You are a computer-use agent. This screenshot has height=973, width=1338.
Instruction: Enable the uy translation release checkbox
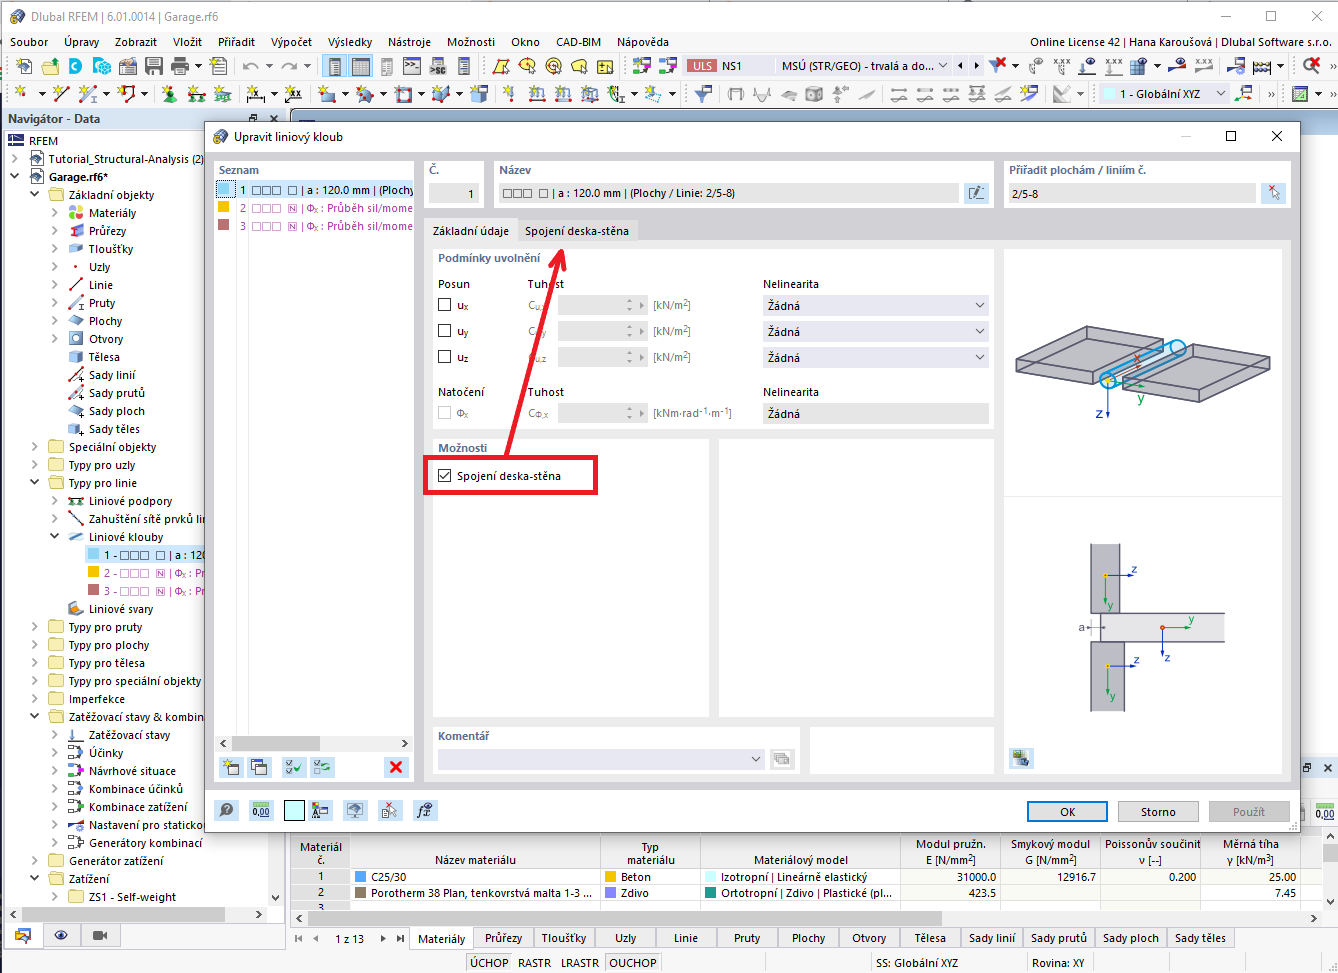tap(445, 331)
